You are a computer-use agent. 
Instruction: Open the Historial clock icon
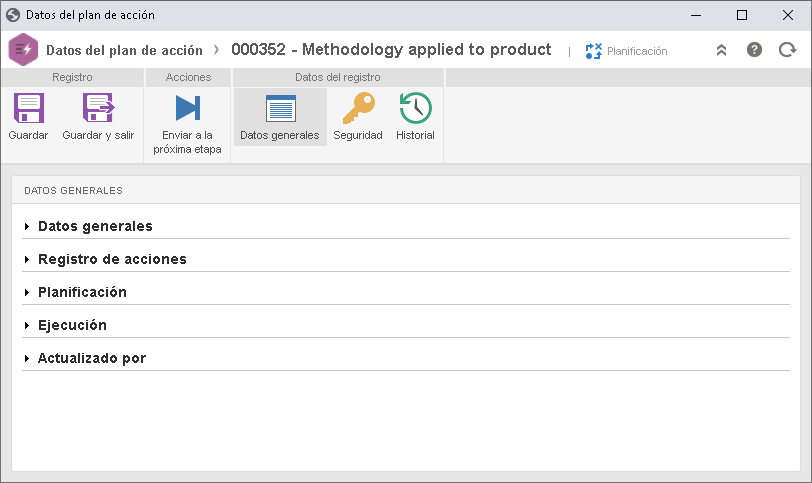[x=415, y=108]
